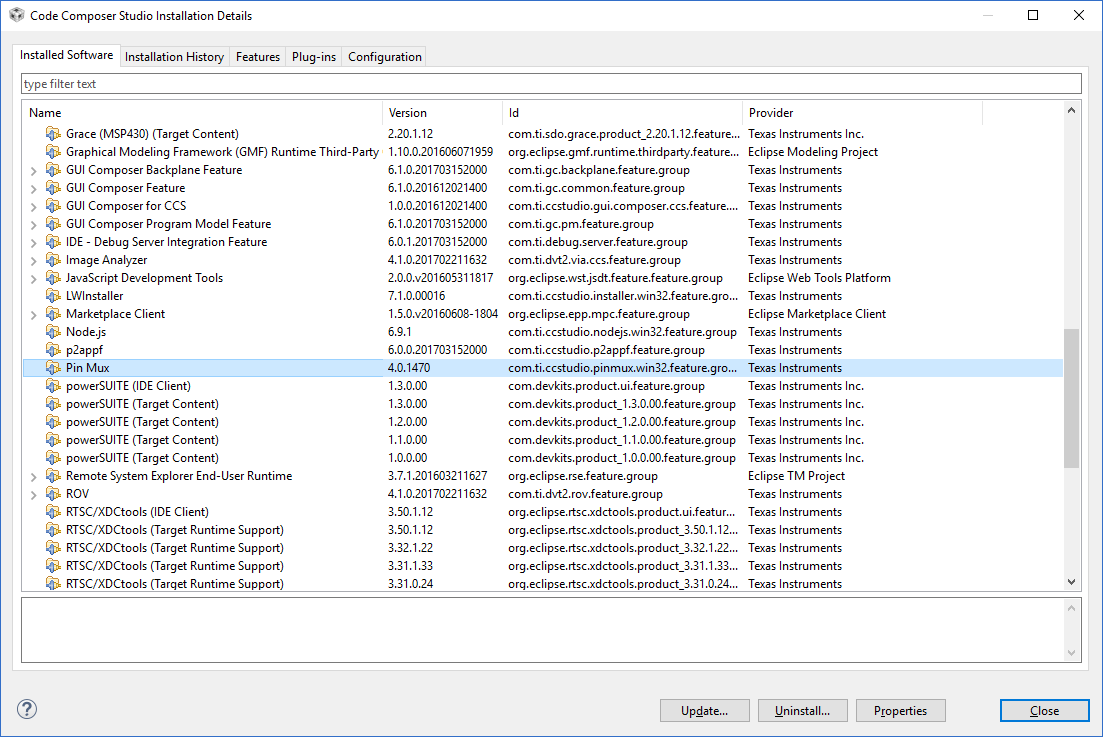This screenshot has width=1103, height=737.
Task: Click the list scrollbar down arrow
Action: 1071,582
